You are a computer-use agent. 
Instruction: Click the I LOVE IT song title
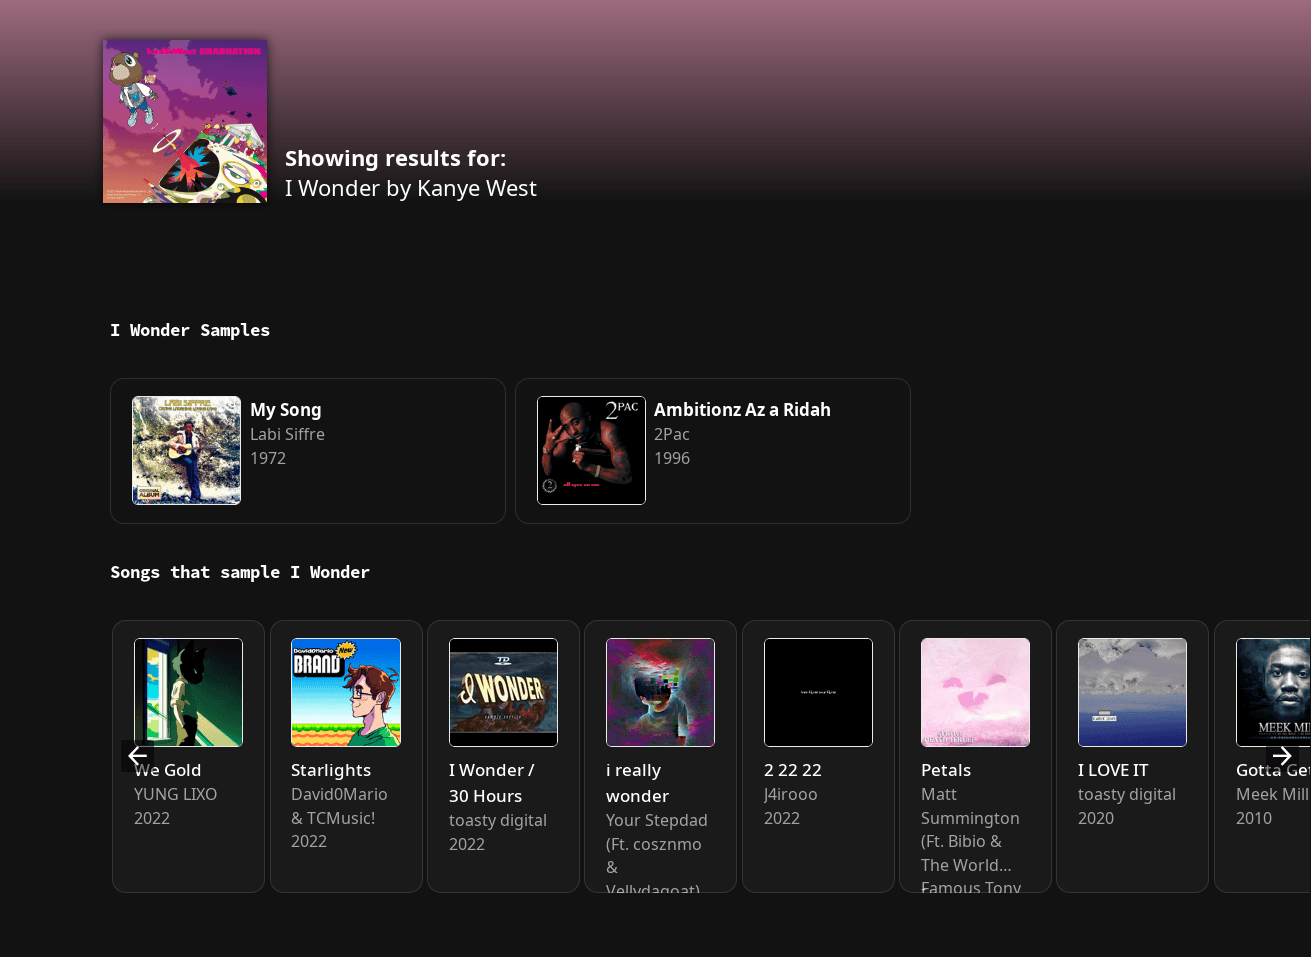1113,770
